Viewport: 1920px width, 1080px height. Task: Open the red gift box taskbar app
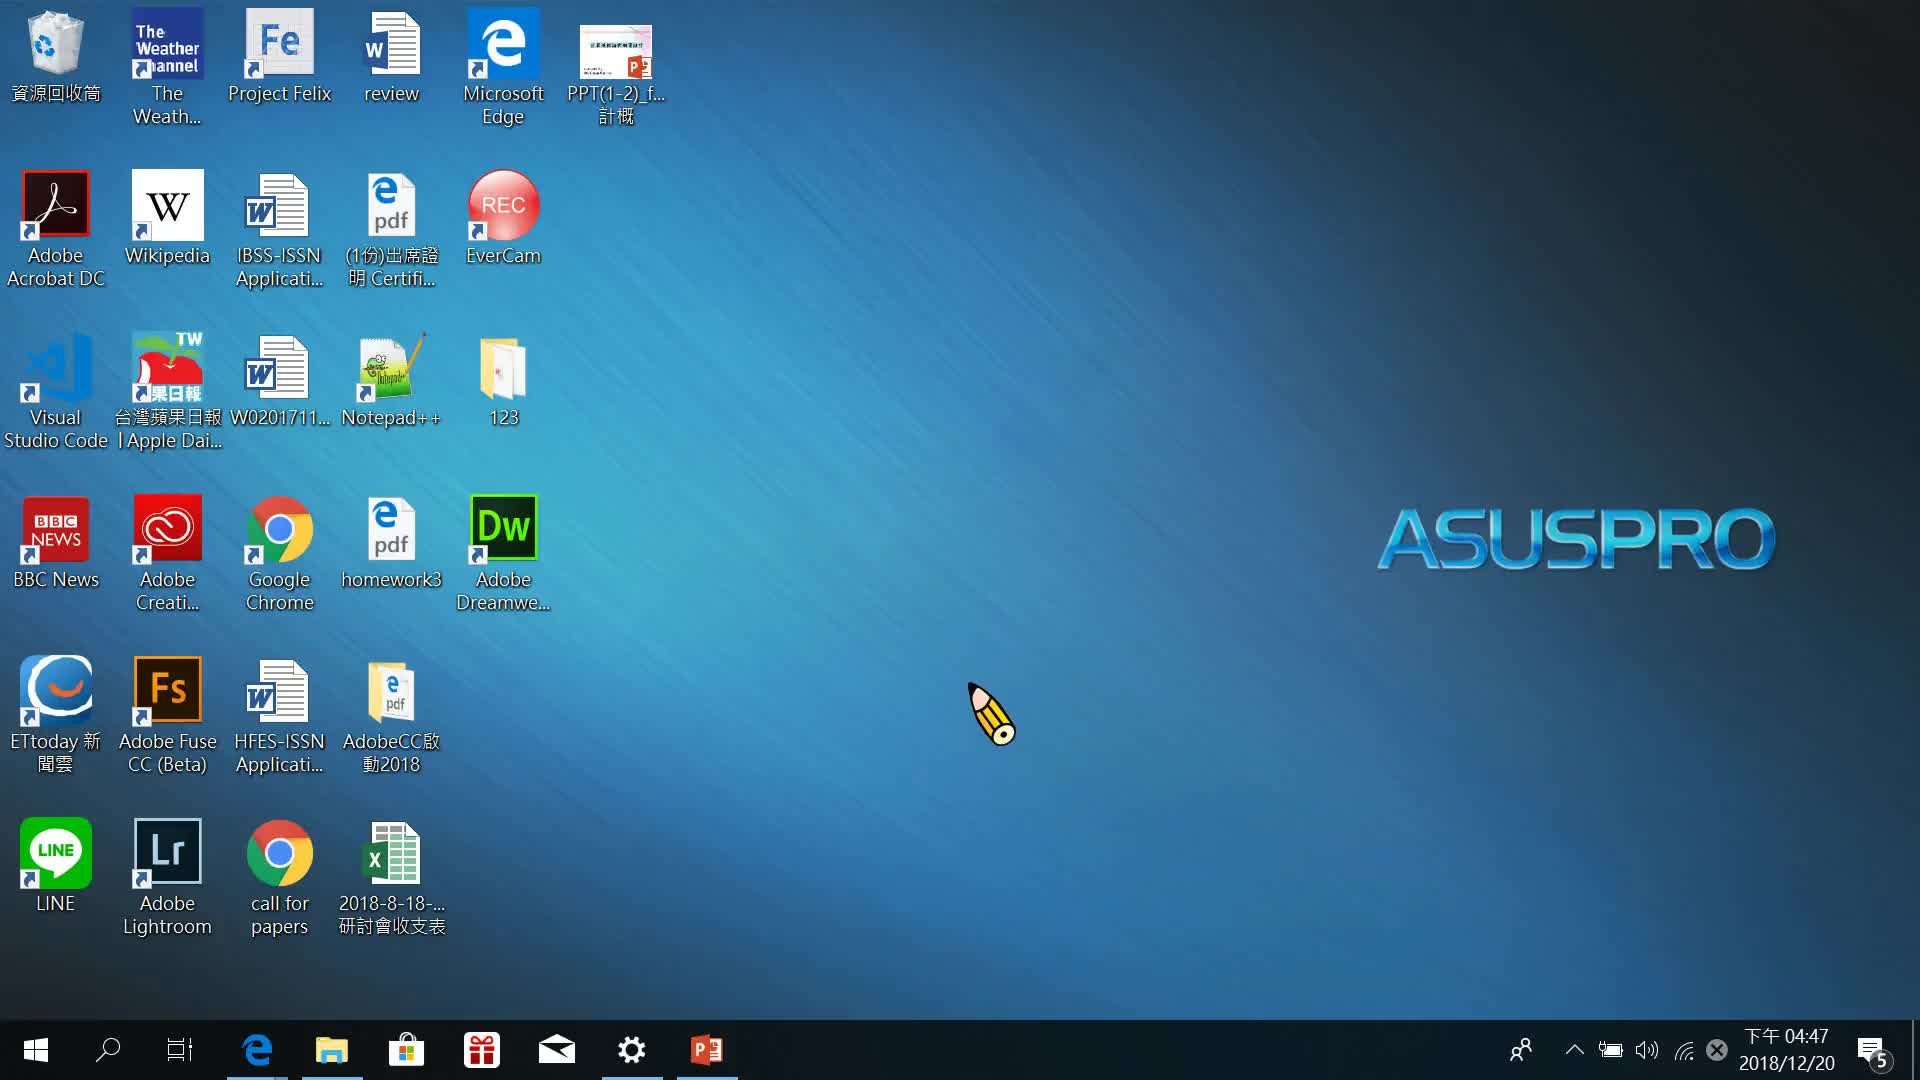(482, 1050)
